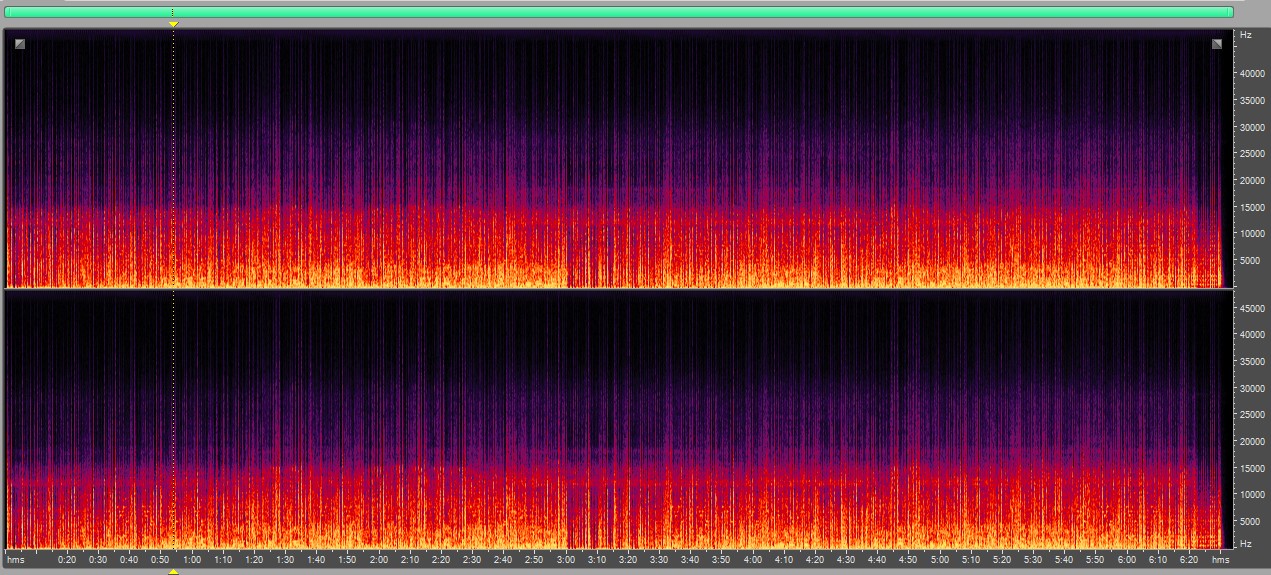Click the hms label at the ruler's right end
Viewport: 1271px width, 575px height.
pos(1221,560)
